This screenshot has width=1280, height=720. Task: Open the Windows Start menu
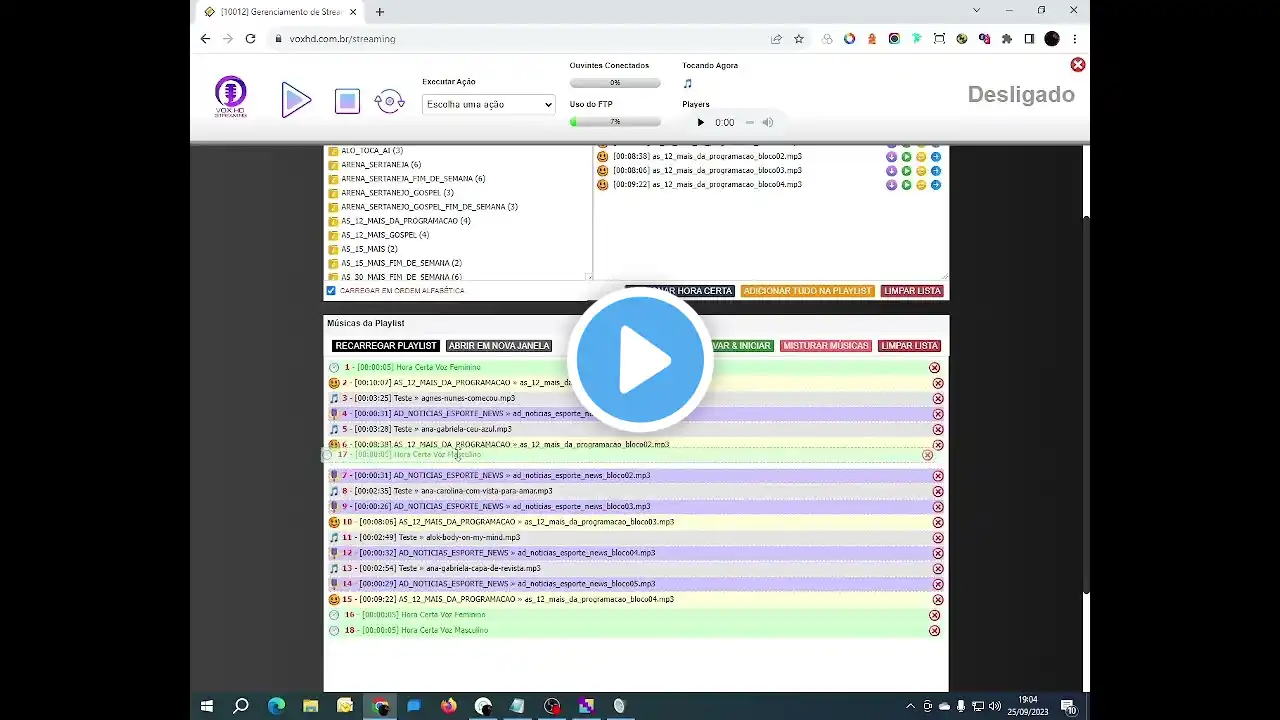pos(207,706)
